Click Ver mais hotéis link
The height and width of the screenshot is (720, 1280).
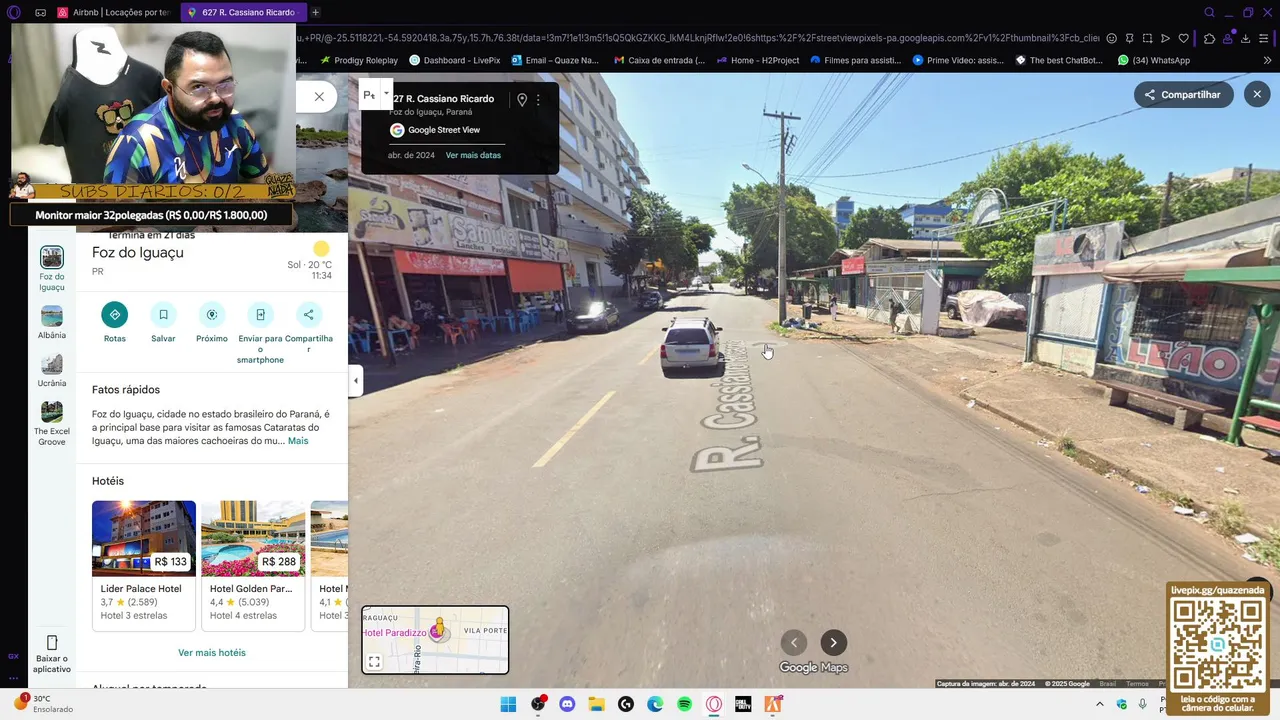[212, 653]
